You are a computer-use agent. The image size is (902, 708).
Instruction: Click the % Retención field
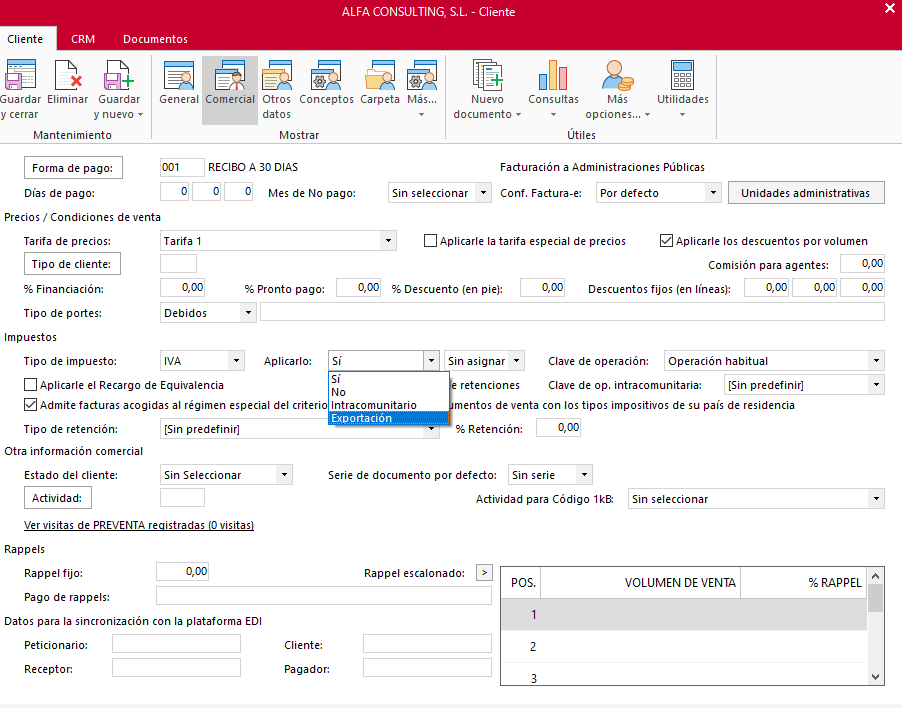click(558, 427)
